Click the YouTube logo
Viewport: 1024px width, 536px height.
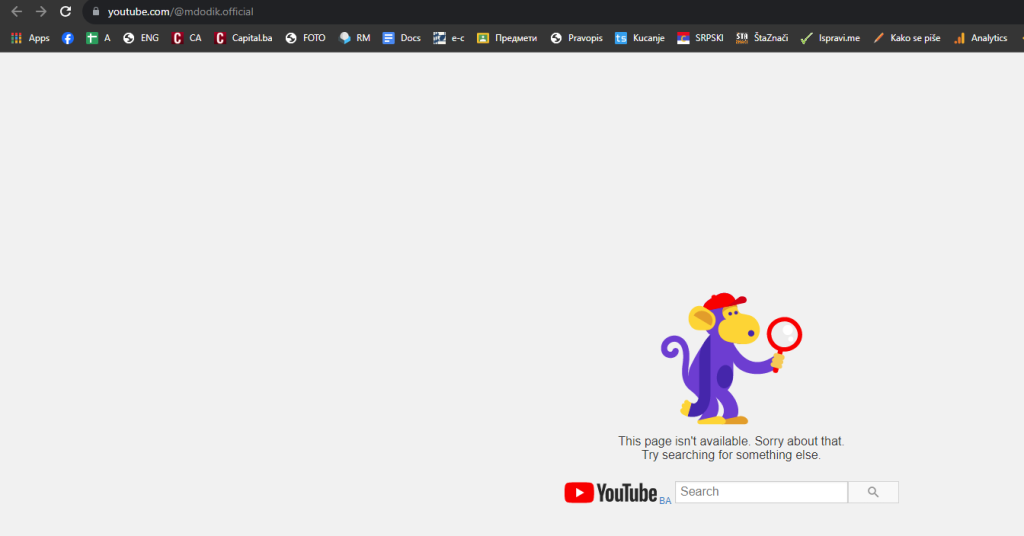click(x=611, y=493)
